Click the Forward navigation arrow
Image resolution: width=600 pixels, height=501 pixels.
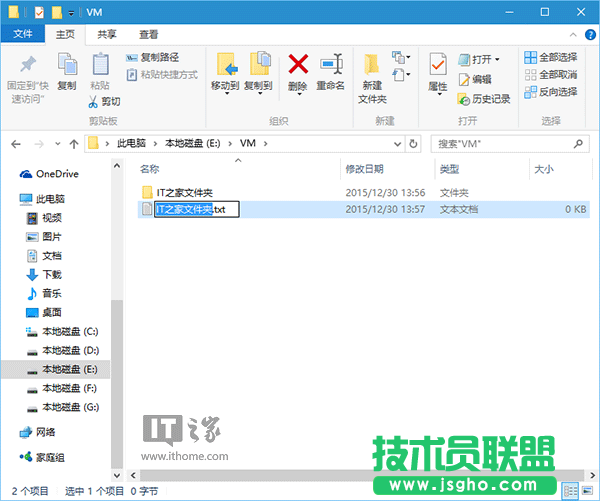[39, 144]
